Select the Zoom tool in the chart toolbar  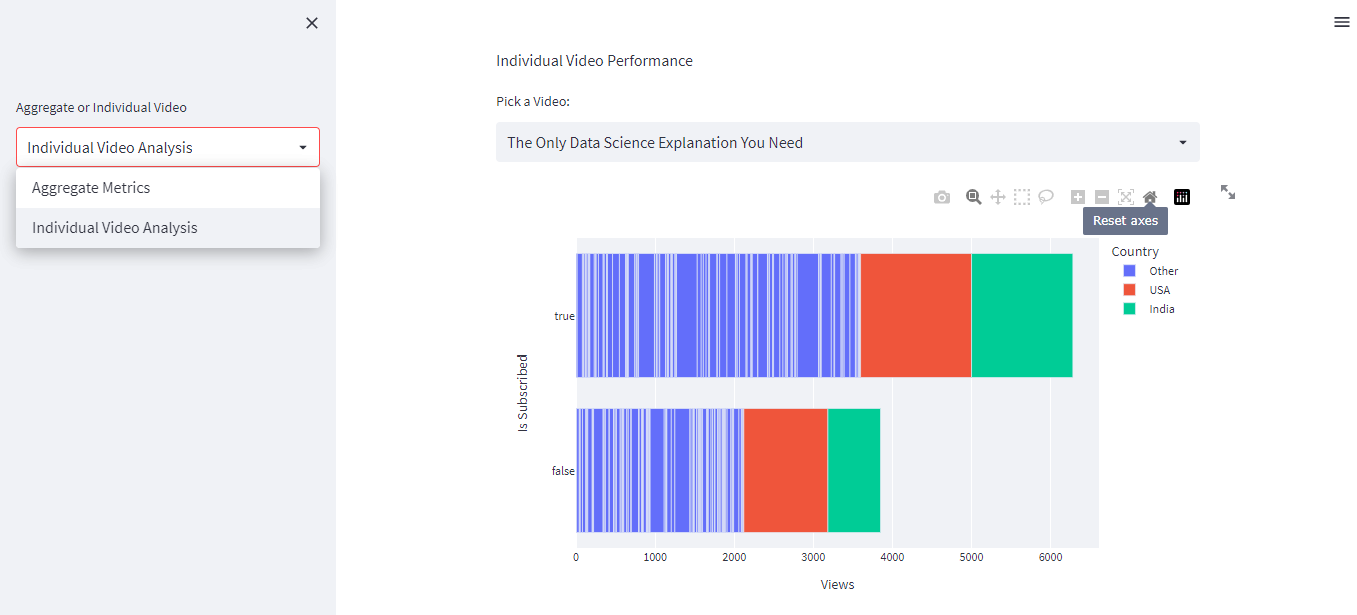[972, 196]
